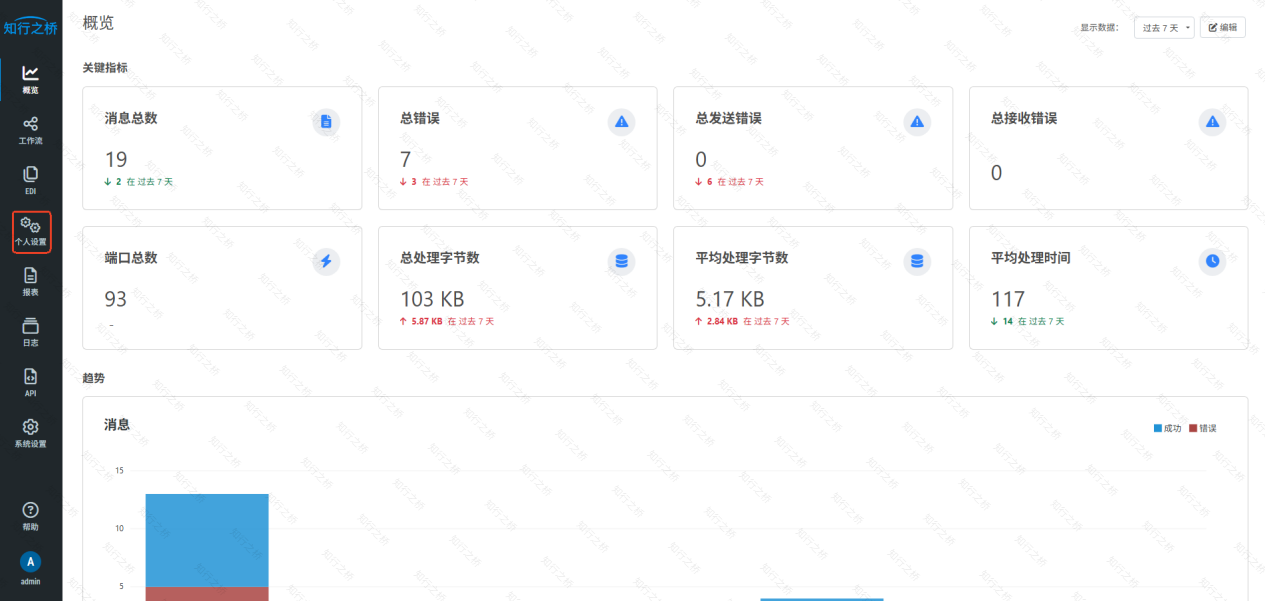Open the 工作流 workflow sidebar icon
The image size is (1265, 601).
(x=31, y=129)
